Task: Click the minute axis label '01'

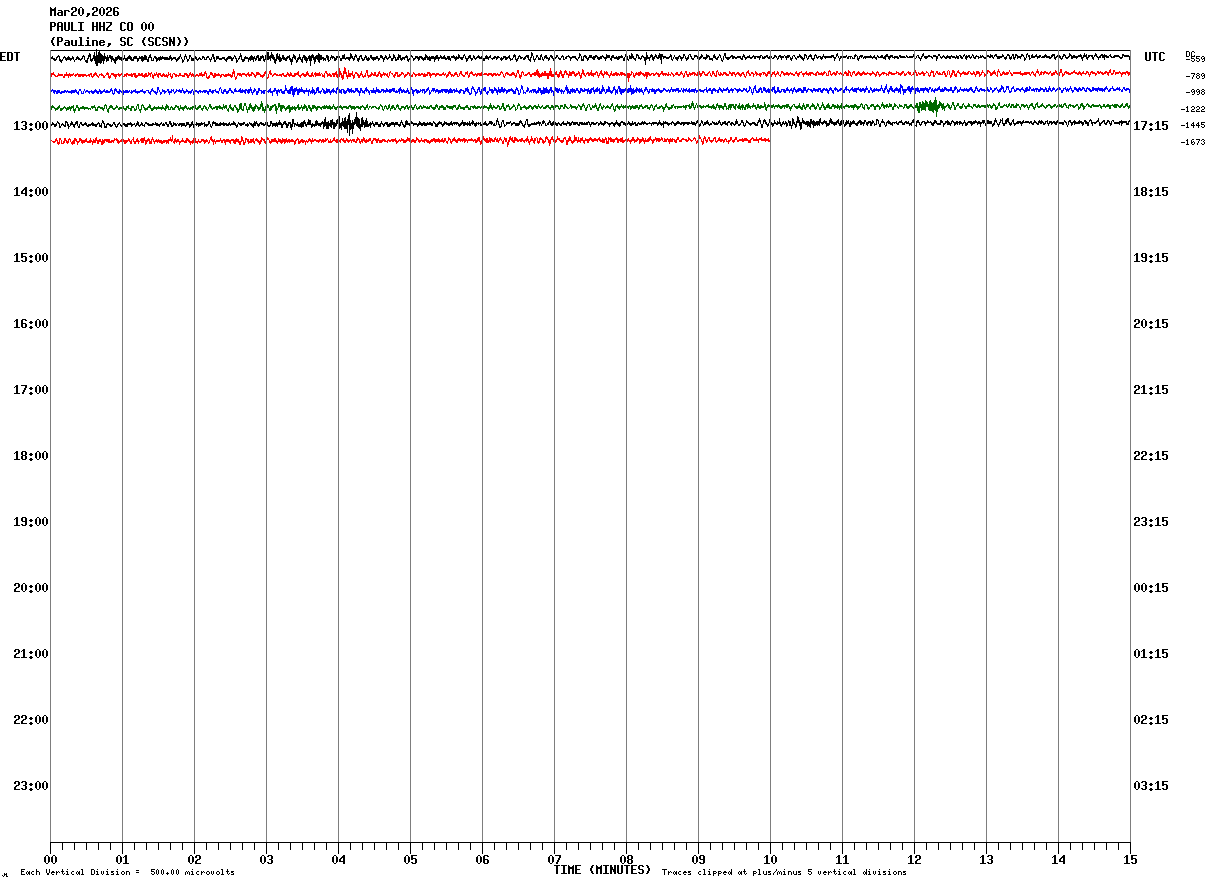Action: 122,860
